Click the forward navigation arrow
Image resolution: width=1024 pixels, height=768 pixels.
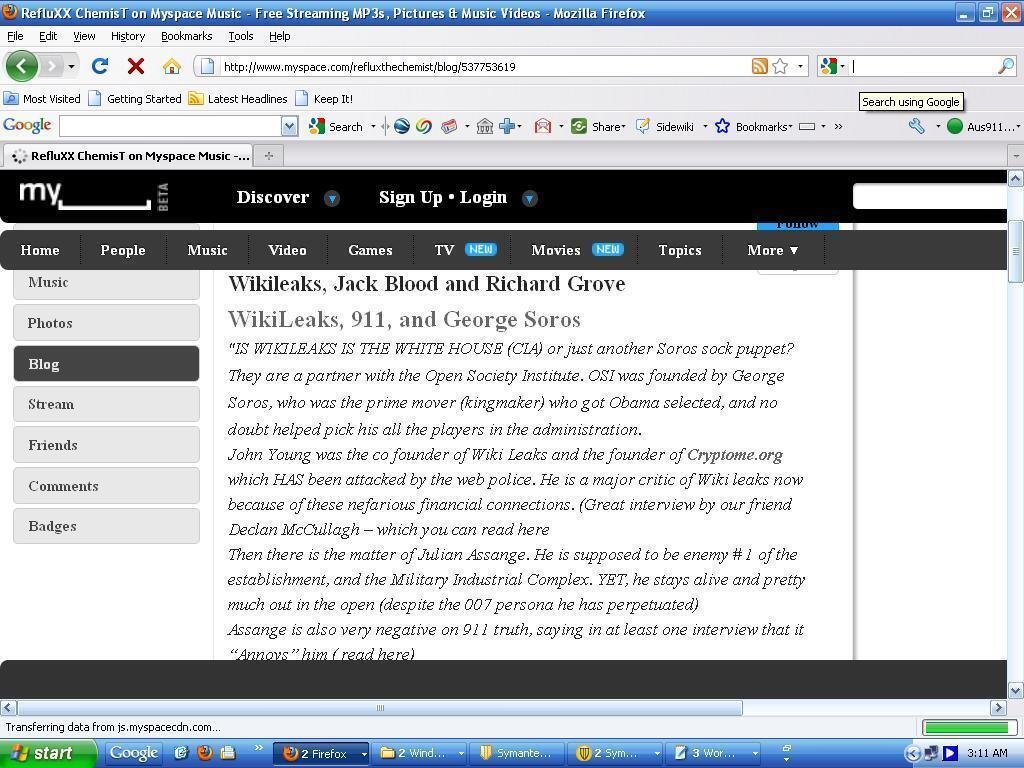[52, 66]
